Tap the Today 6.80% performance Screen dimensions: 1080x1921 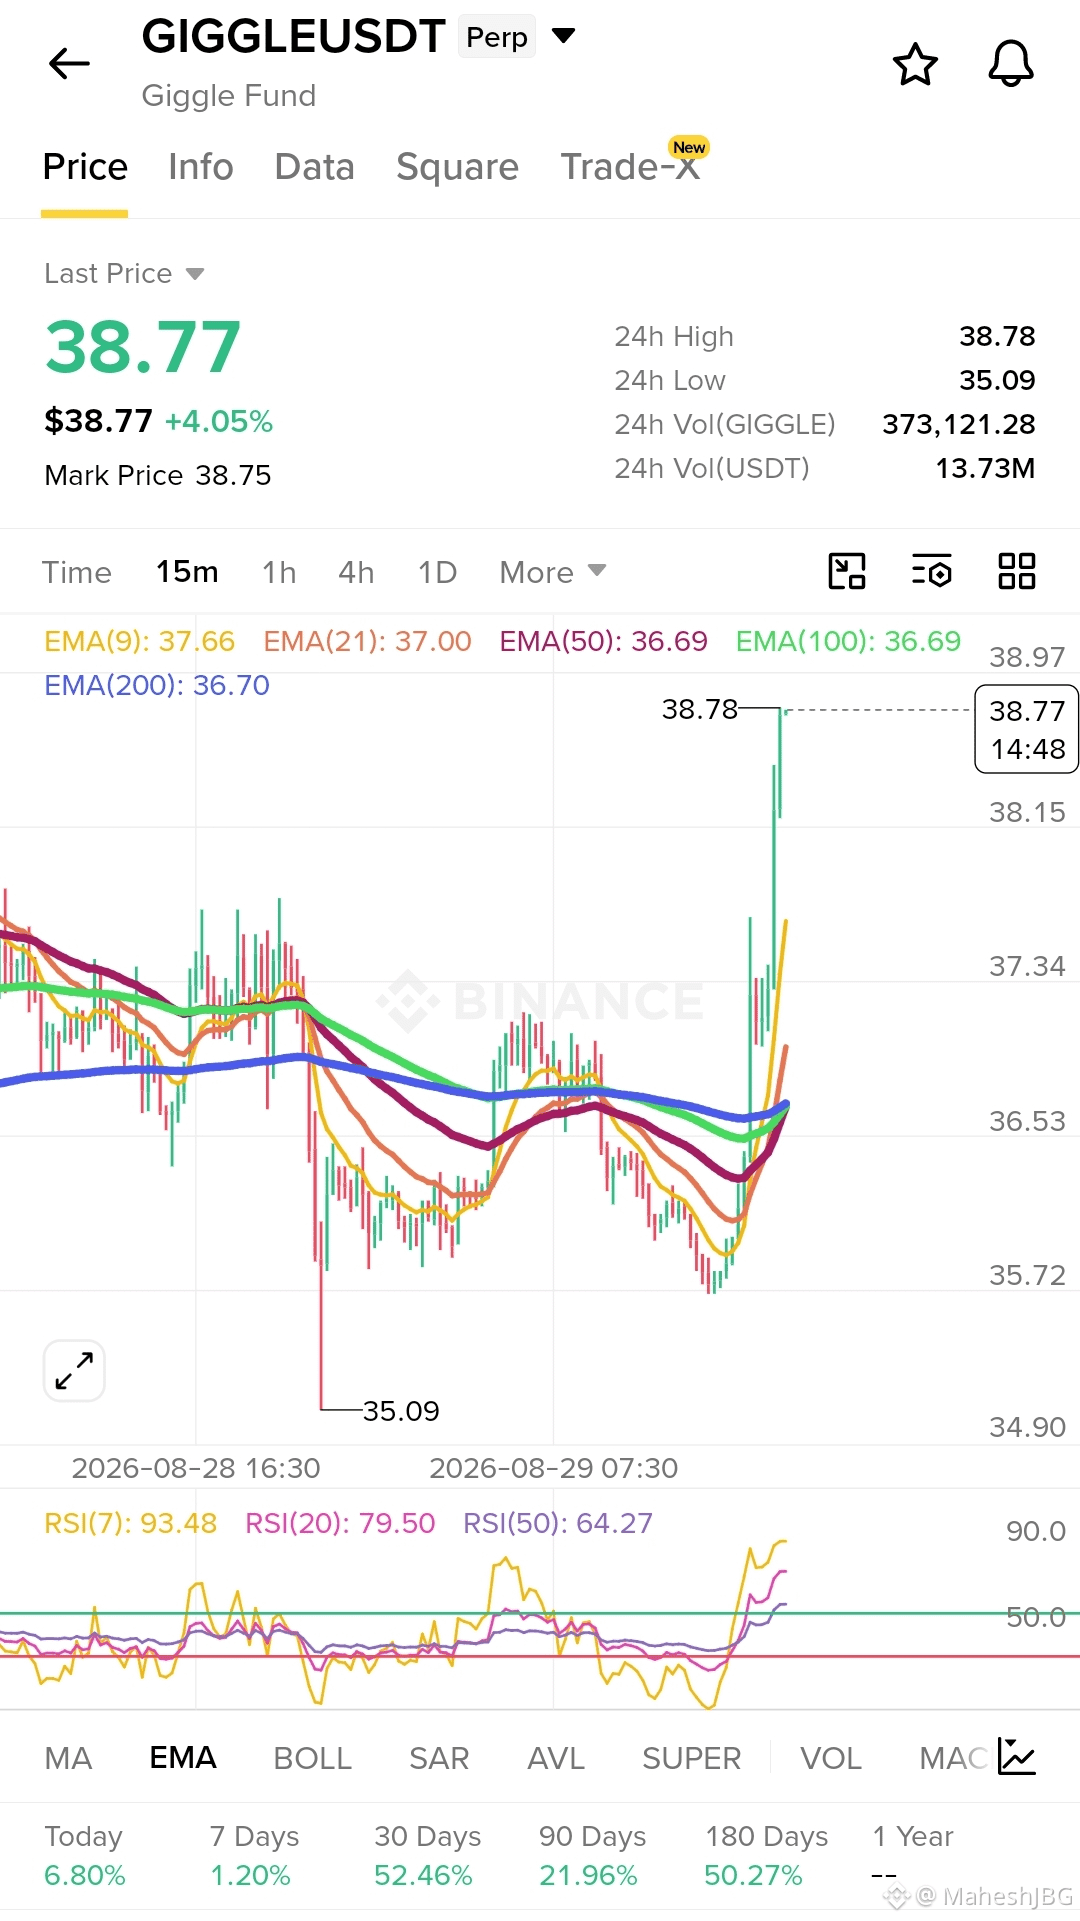pyautogui.click(x=85, y=1855)
